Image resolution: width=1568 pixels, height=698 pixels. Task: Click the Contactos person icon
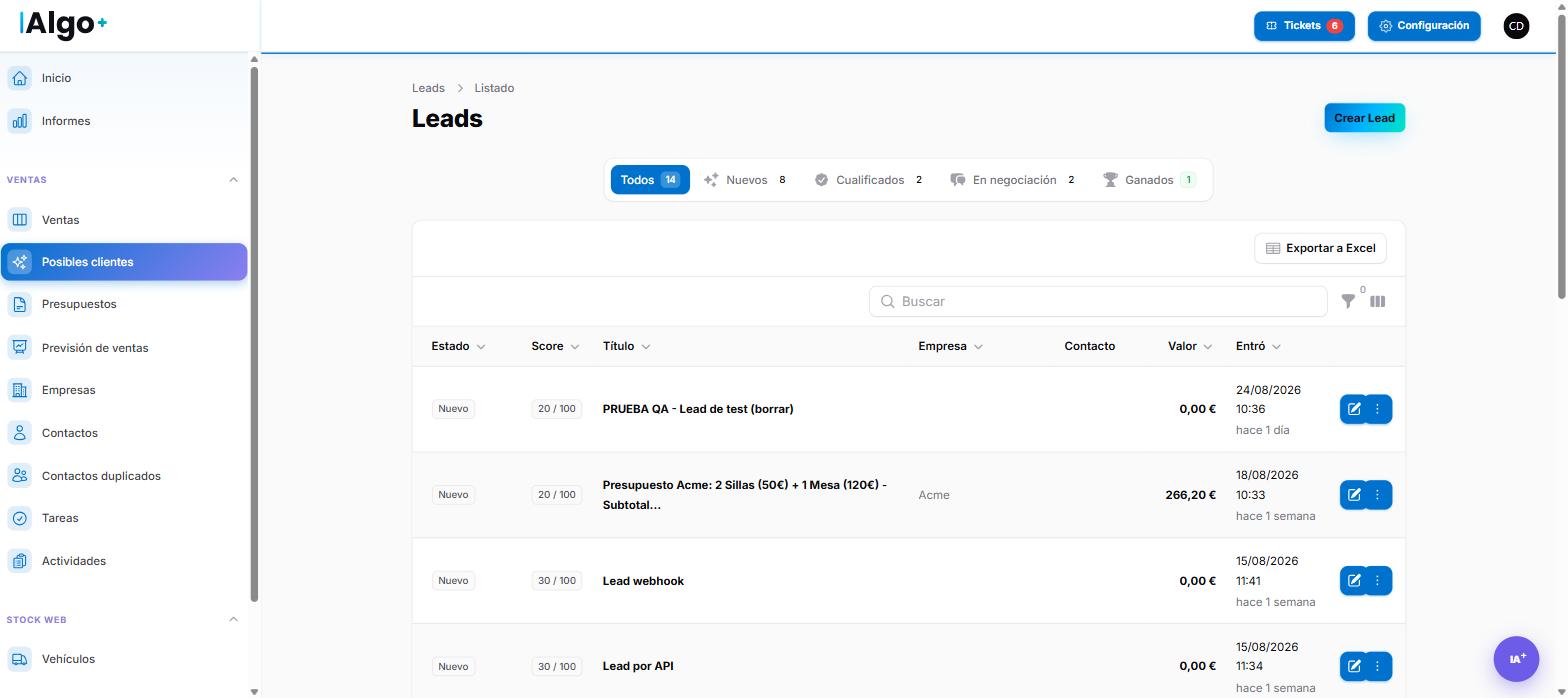point(19,433)
